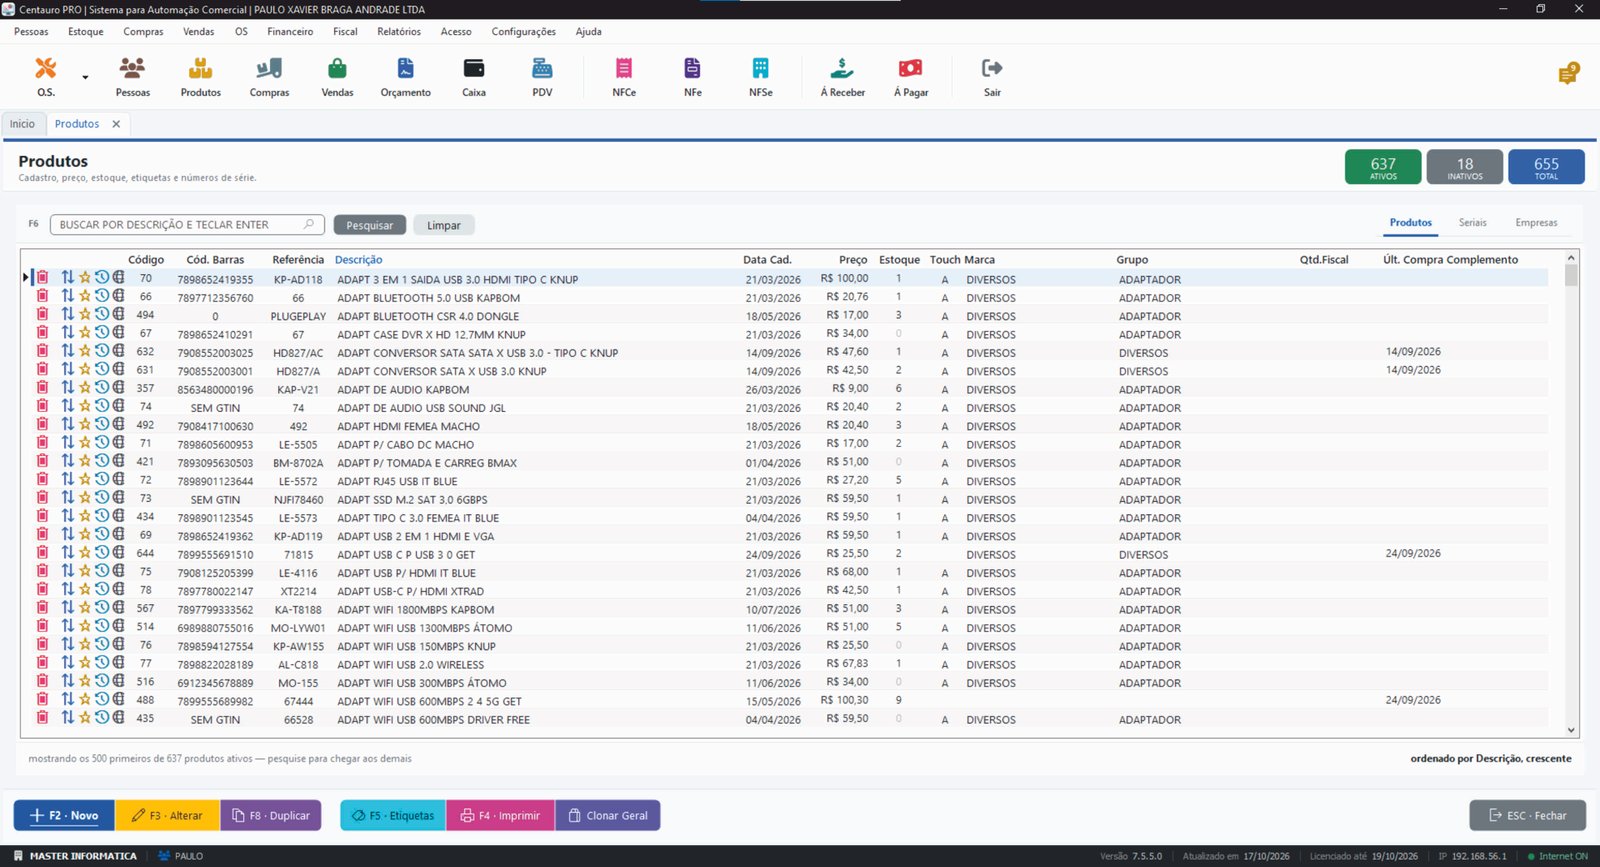This screenshot has height=867, width=1600.
Task: Open the Estoque menu
Action: point(86,32)
